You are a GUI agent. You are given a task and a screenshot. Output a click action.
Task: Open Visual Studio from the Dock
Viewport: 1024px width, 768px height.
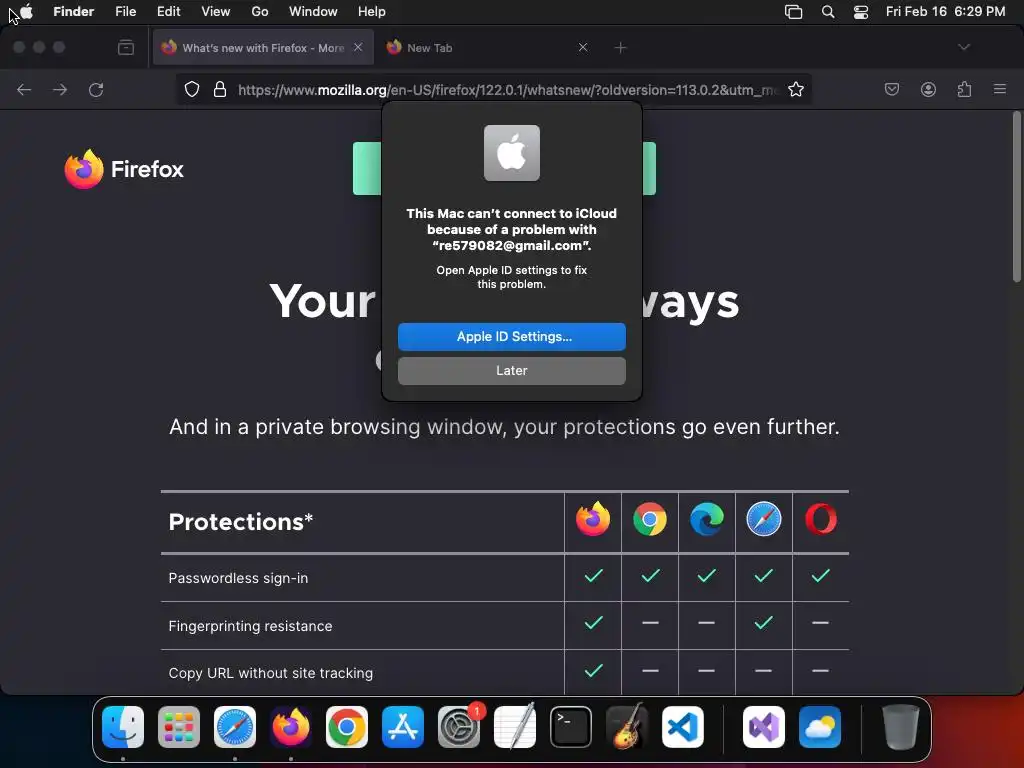[764, 727]
